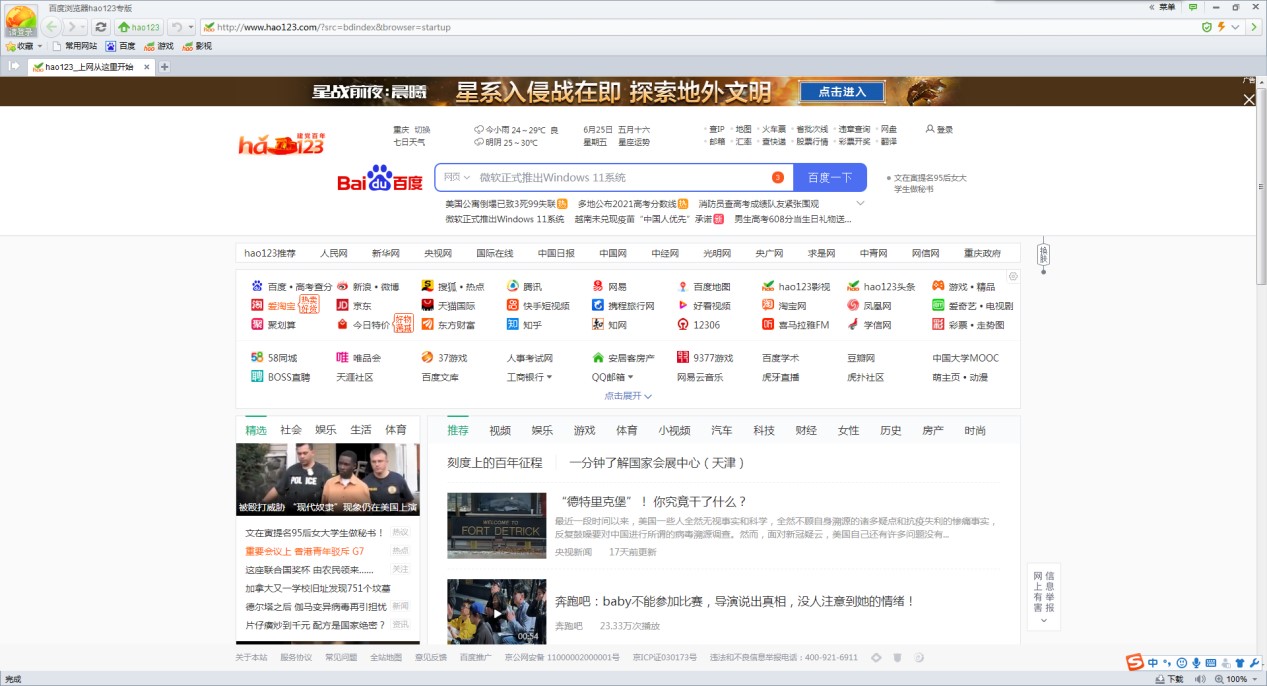Click the Sogou input method icon

click(1134, 662)
